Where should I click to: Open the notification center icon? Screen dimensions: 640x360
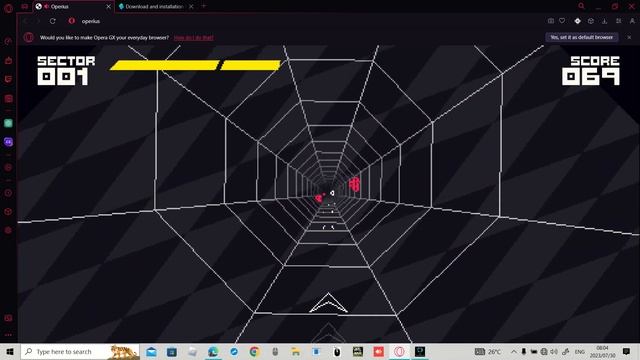627,351
